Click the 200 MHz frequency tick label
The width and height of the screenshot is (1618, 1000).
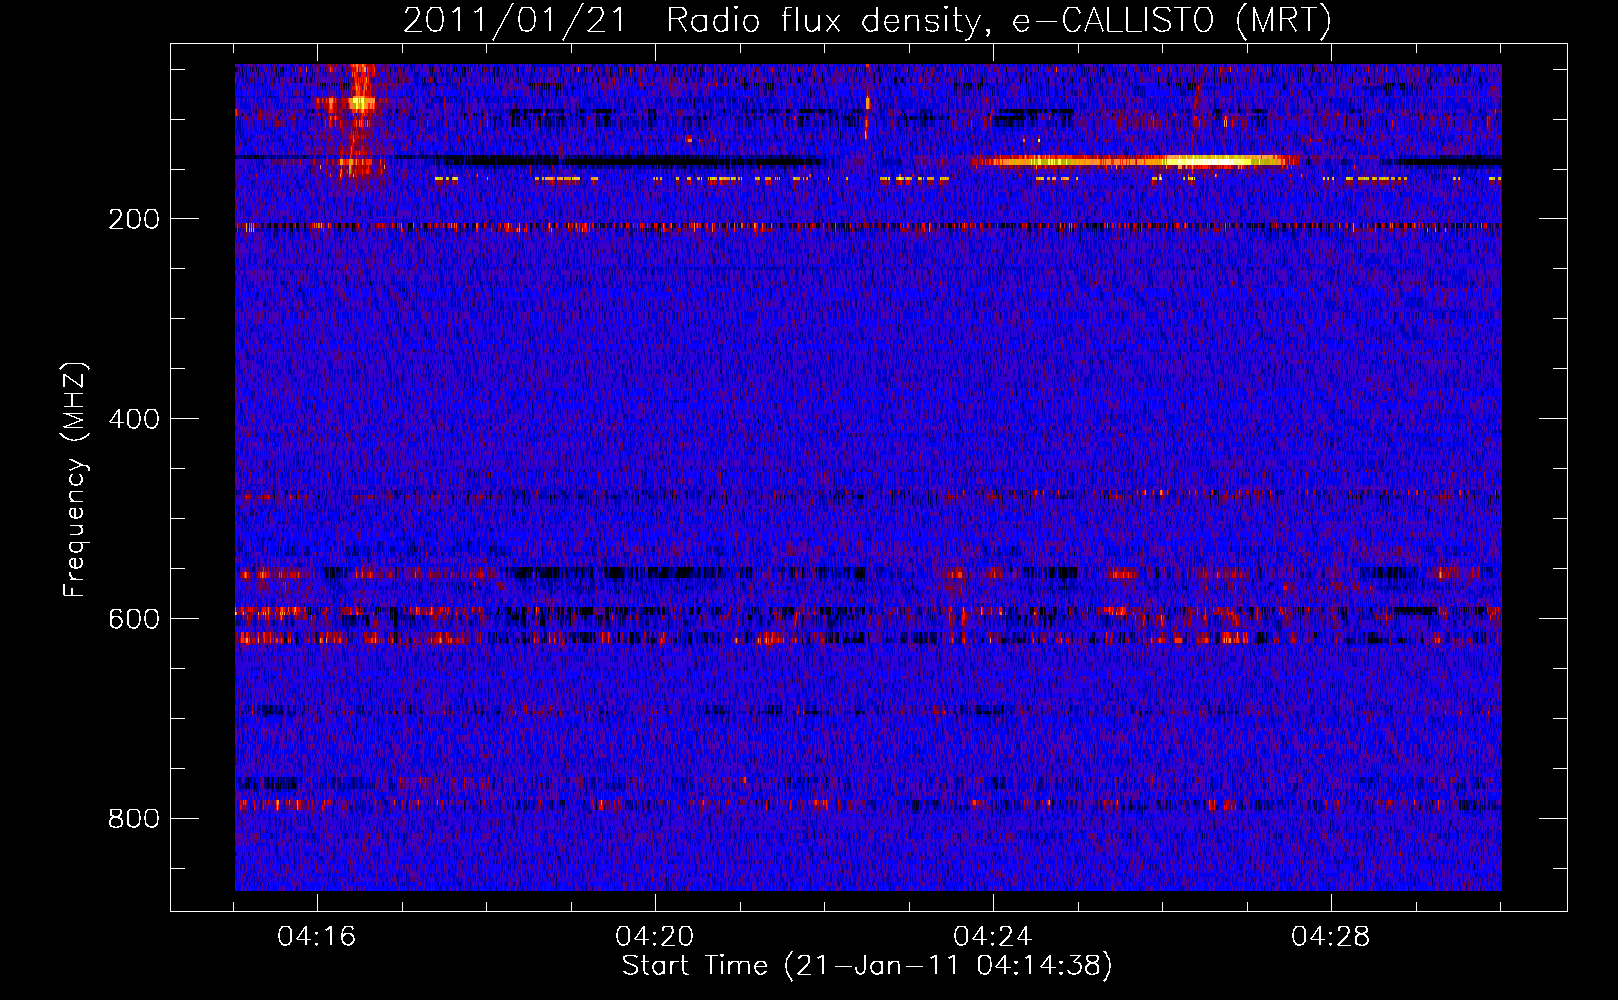point(134,219)
